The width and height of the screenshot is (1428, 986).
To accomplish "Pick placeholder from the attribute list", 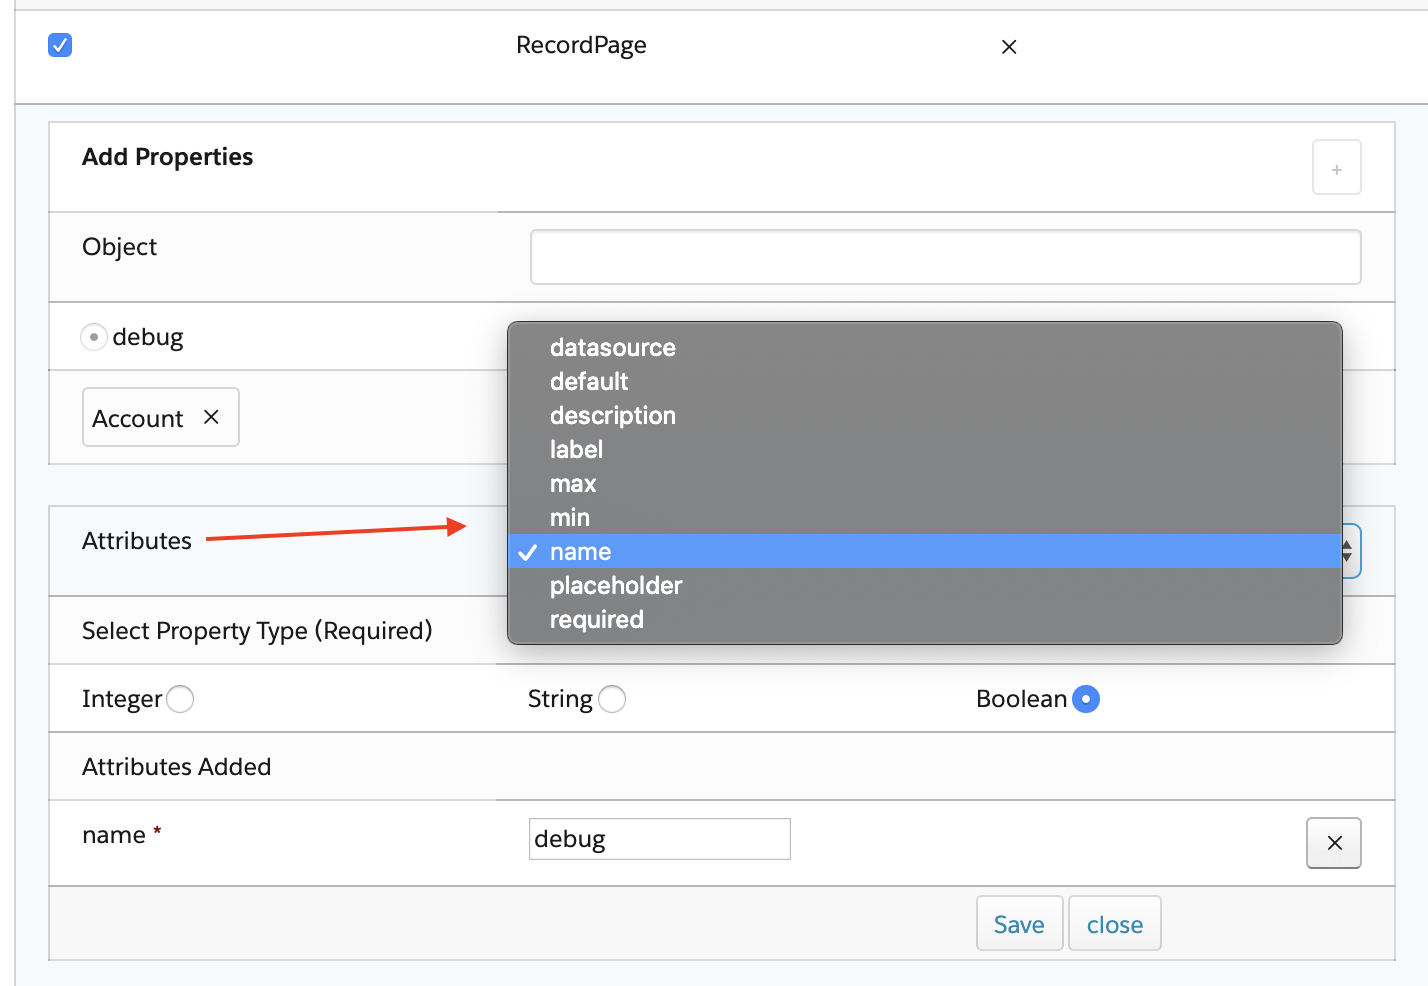I will point(615,586).
